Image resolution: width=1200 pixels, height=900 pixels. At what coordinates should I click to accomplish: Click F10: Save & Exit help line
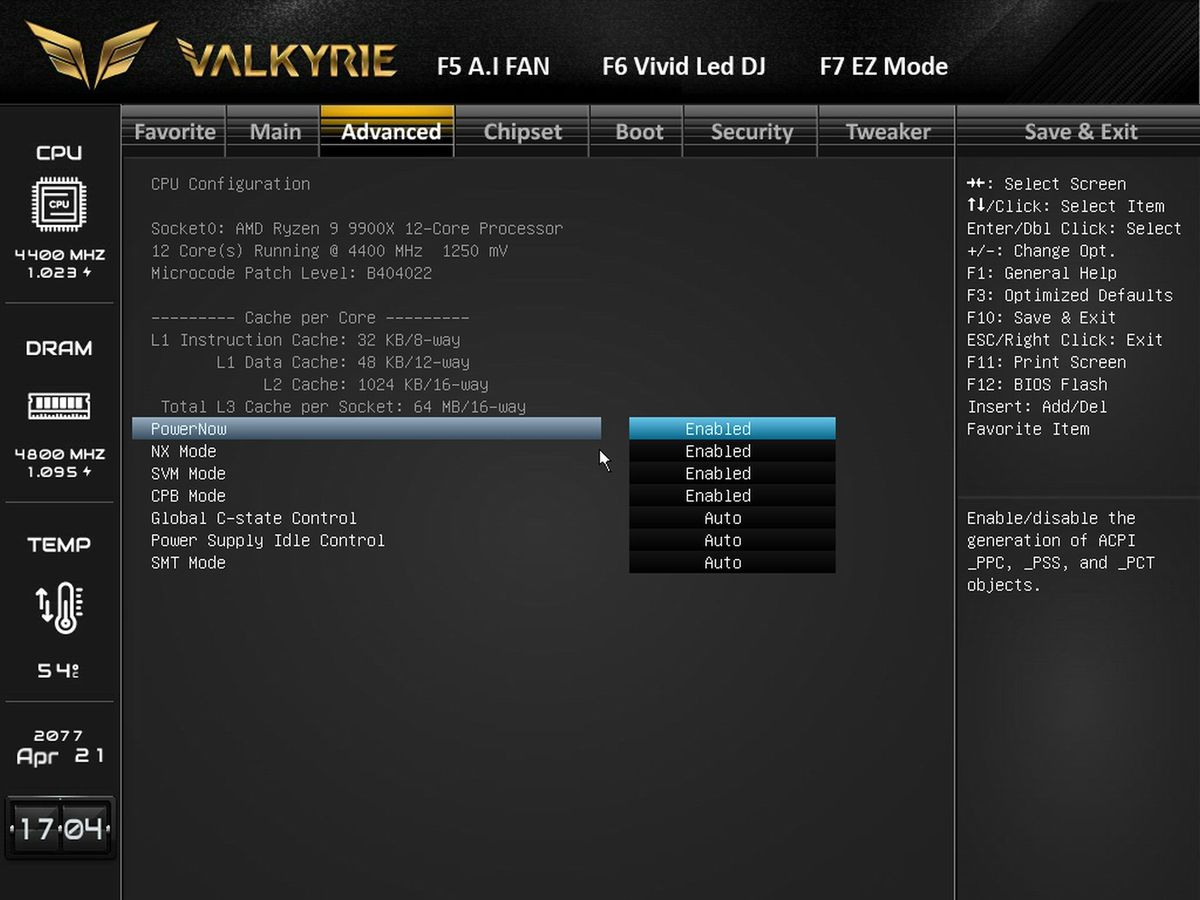pos(1041,318)
